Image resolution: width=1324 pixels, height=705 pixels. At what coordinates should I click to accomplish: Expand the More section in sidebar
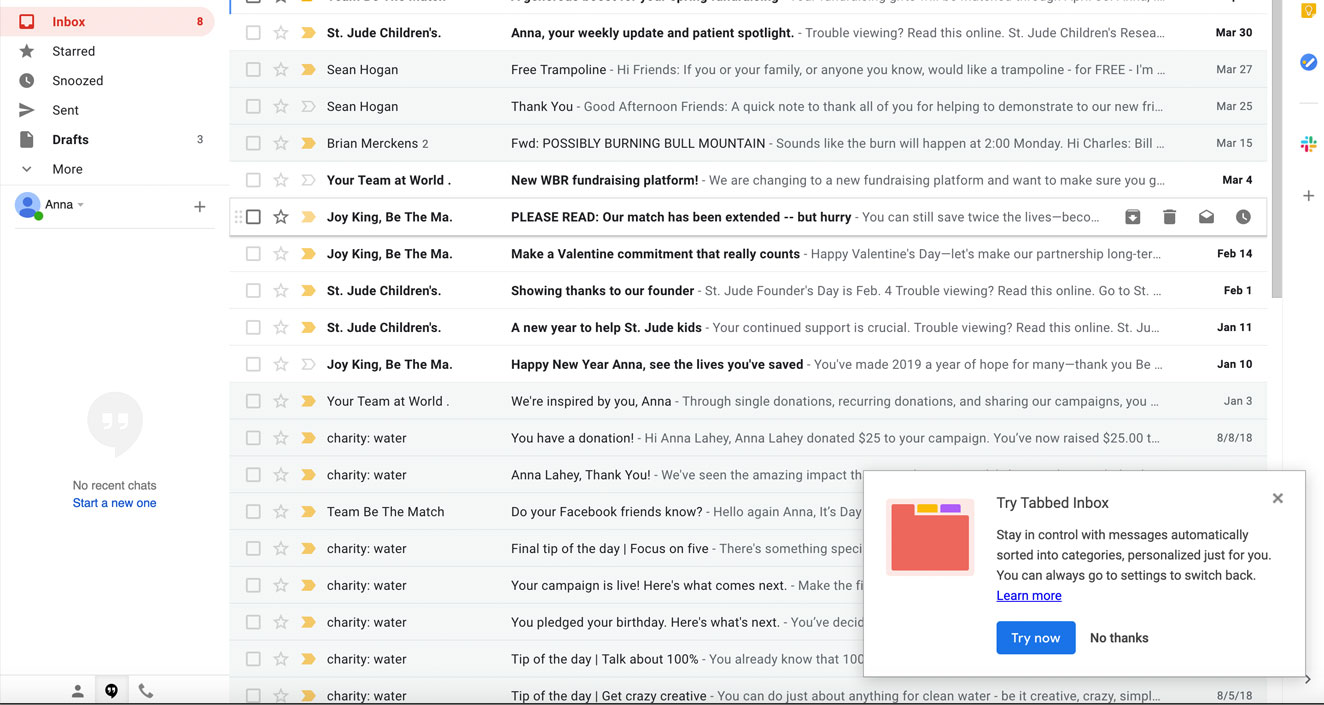point(67,169)
